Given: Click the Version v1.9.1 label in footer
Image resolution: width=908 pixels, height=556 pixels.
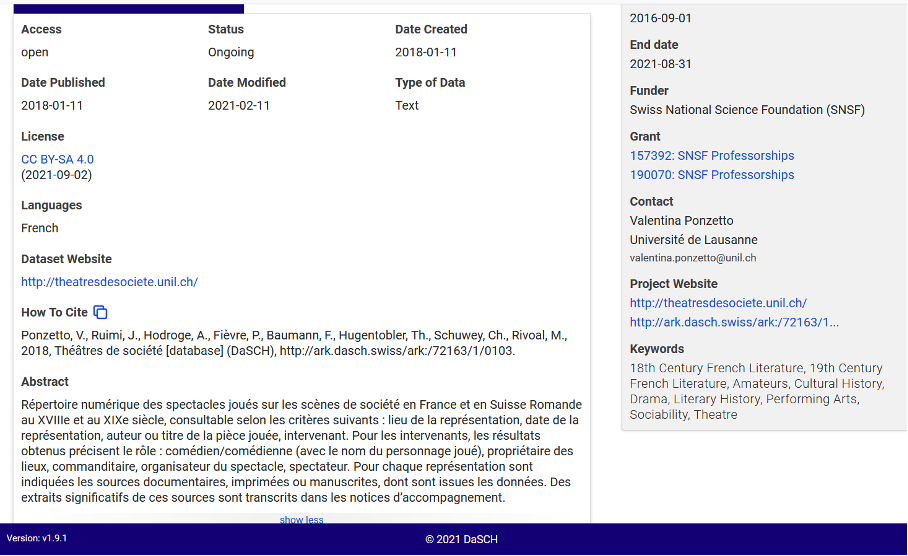Looking at the screenshot, I should pyautogui.click(x=36, y=539).
